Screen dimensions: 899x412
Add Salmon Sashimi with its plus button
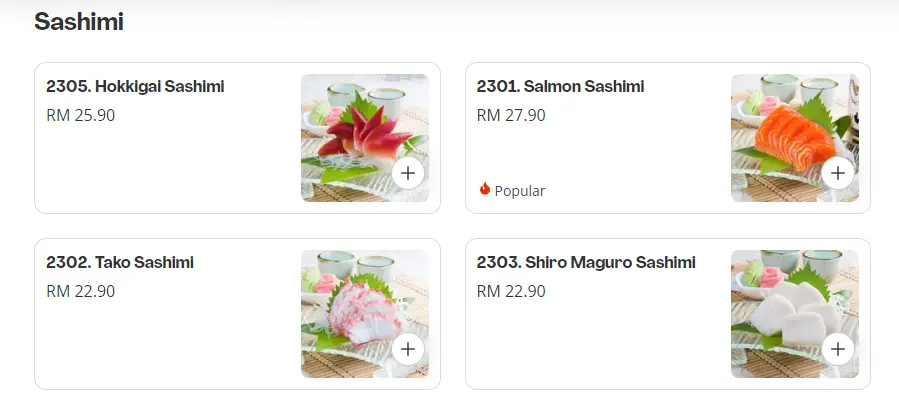click(837, 173)
